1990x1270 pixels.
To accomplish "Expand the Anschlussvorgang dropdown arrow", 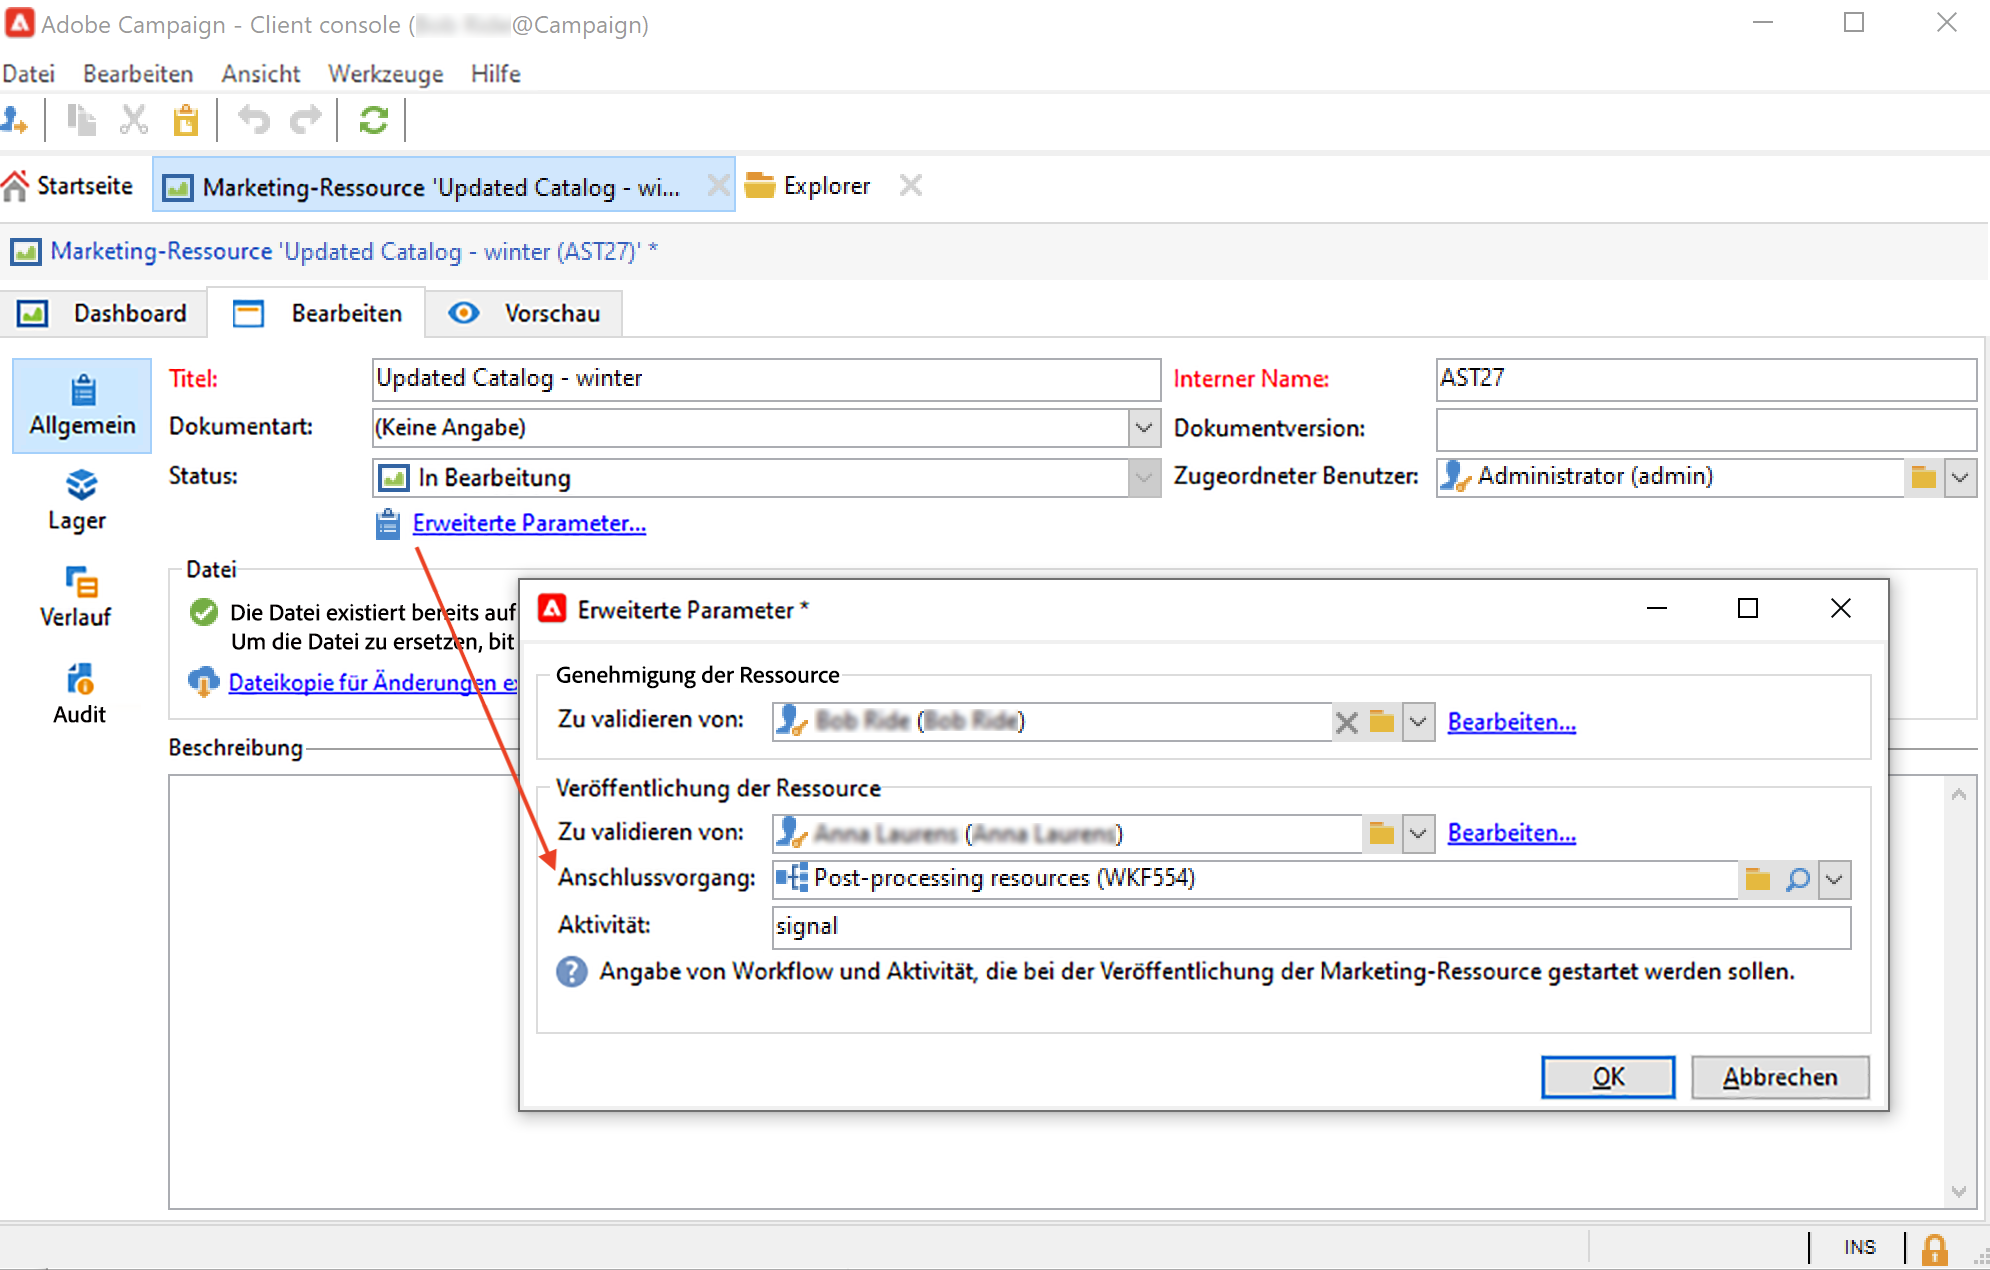I will click(1834, 879).
